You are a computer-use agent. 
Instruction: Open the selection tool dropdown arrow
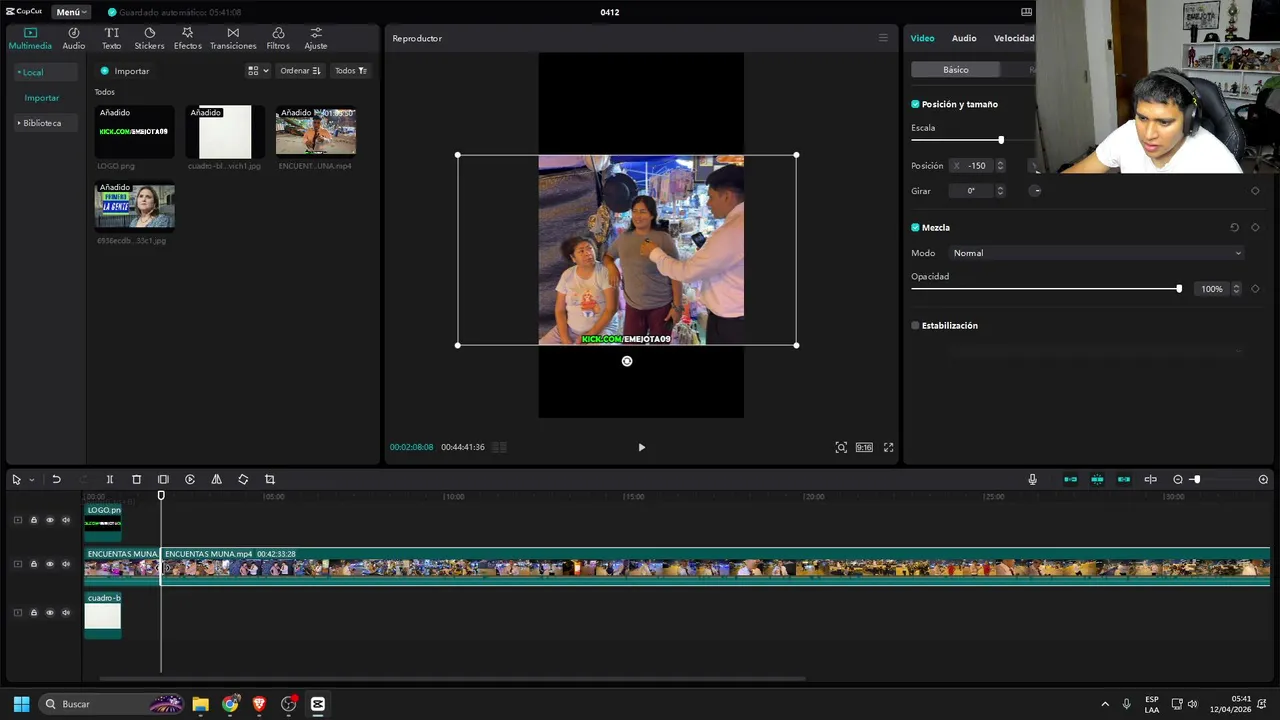[x=31, y=480]
